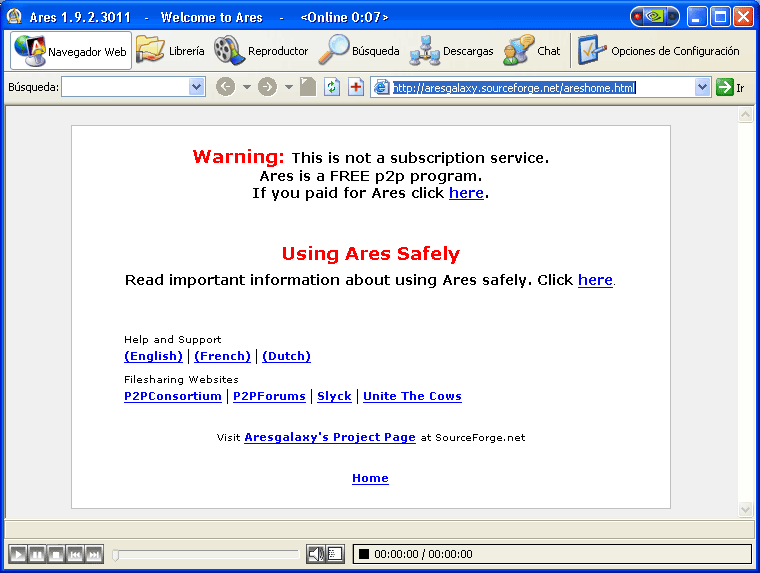Open the Búsqueda magnifier tab
The height and width of the screenshot is (573, 760).
(x=360, y=51)
